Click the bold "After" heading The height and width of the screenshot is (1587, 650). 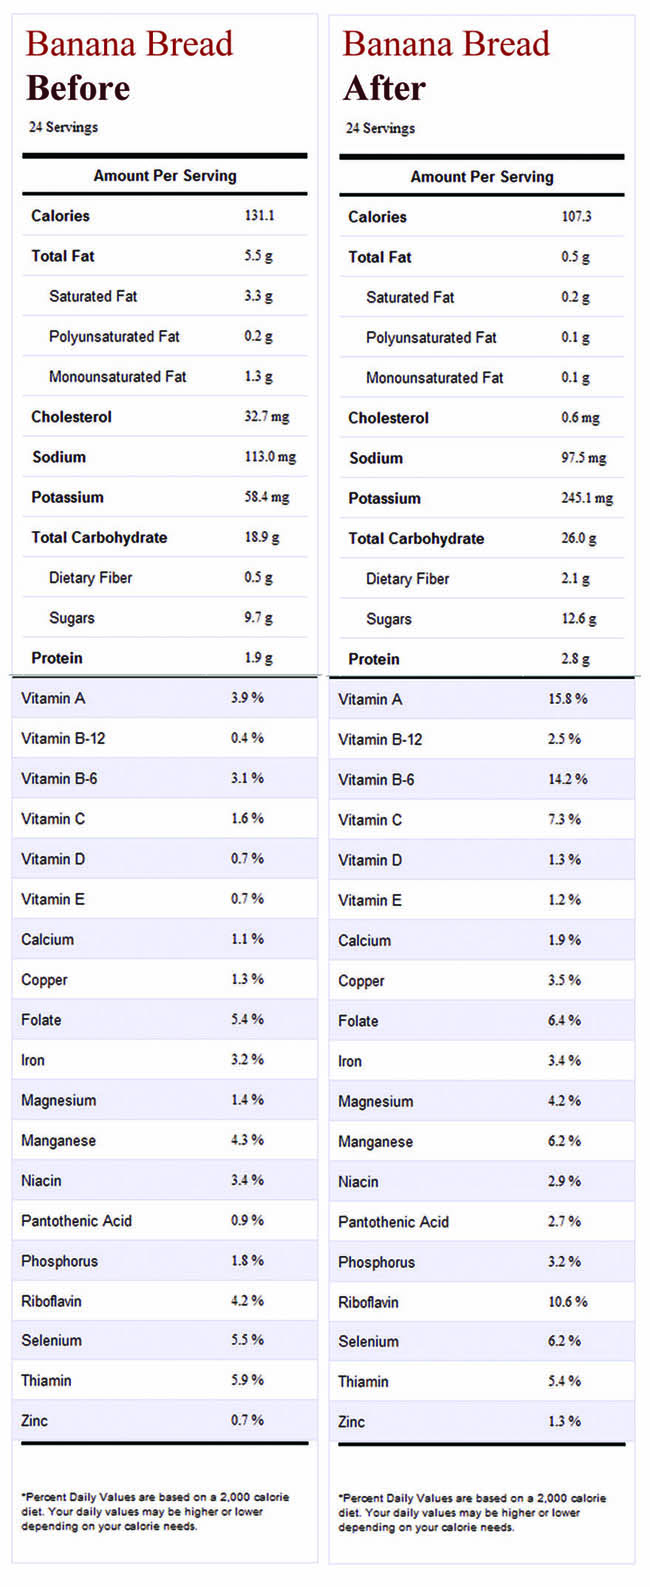(x=384, y=89)
